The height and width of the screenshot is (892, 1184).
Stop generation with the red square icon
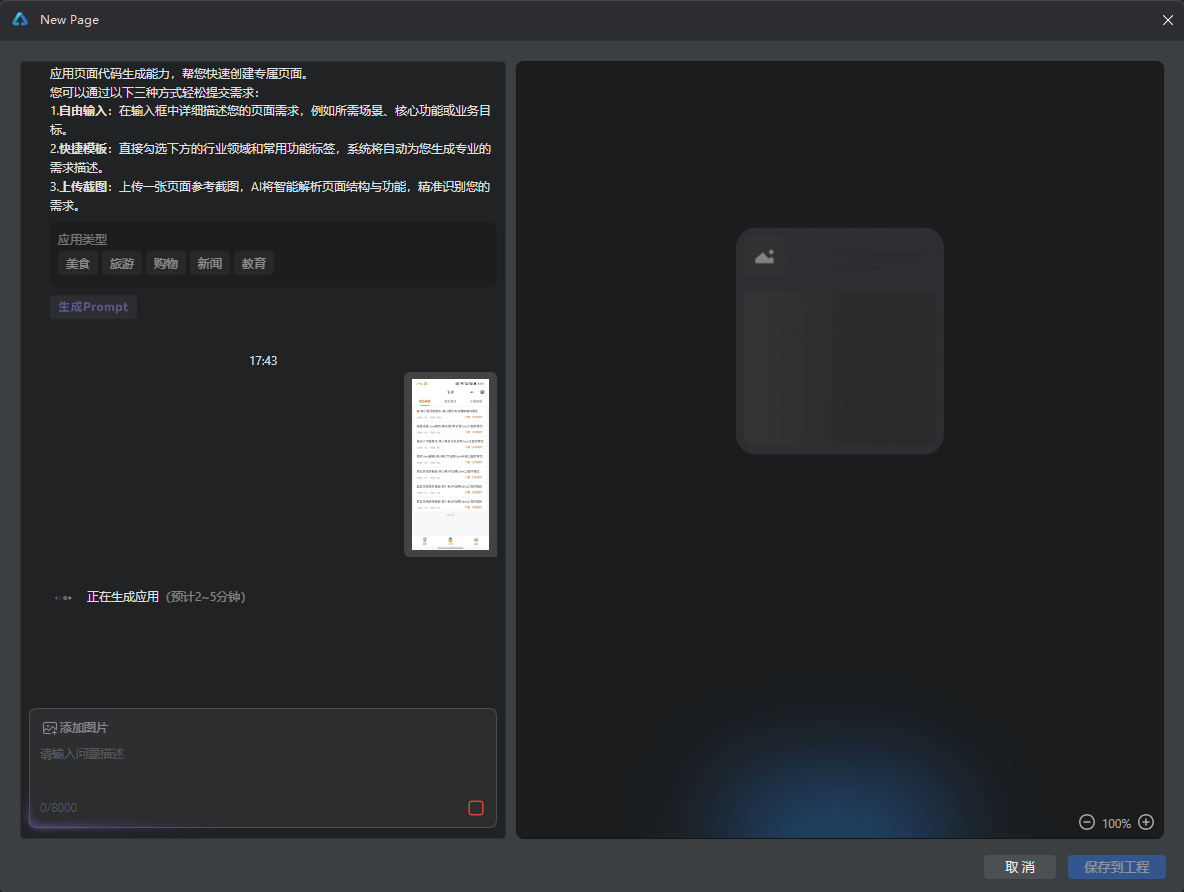[476, 808]
